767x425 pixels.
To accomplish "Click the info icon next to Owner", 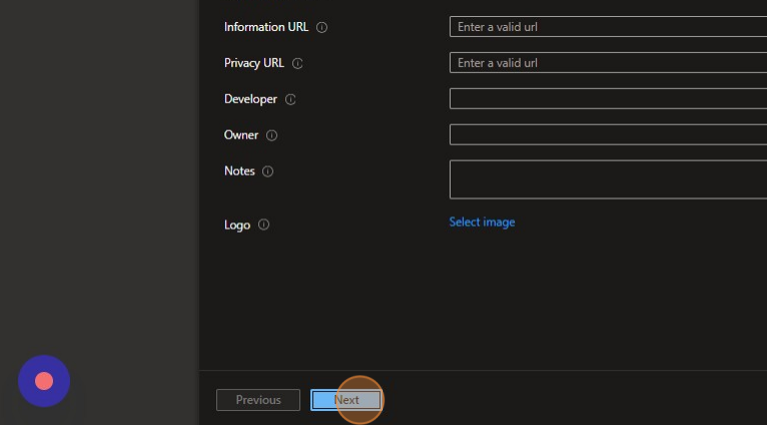I will [x=271, y=136].
